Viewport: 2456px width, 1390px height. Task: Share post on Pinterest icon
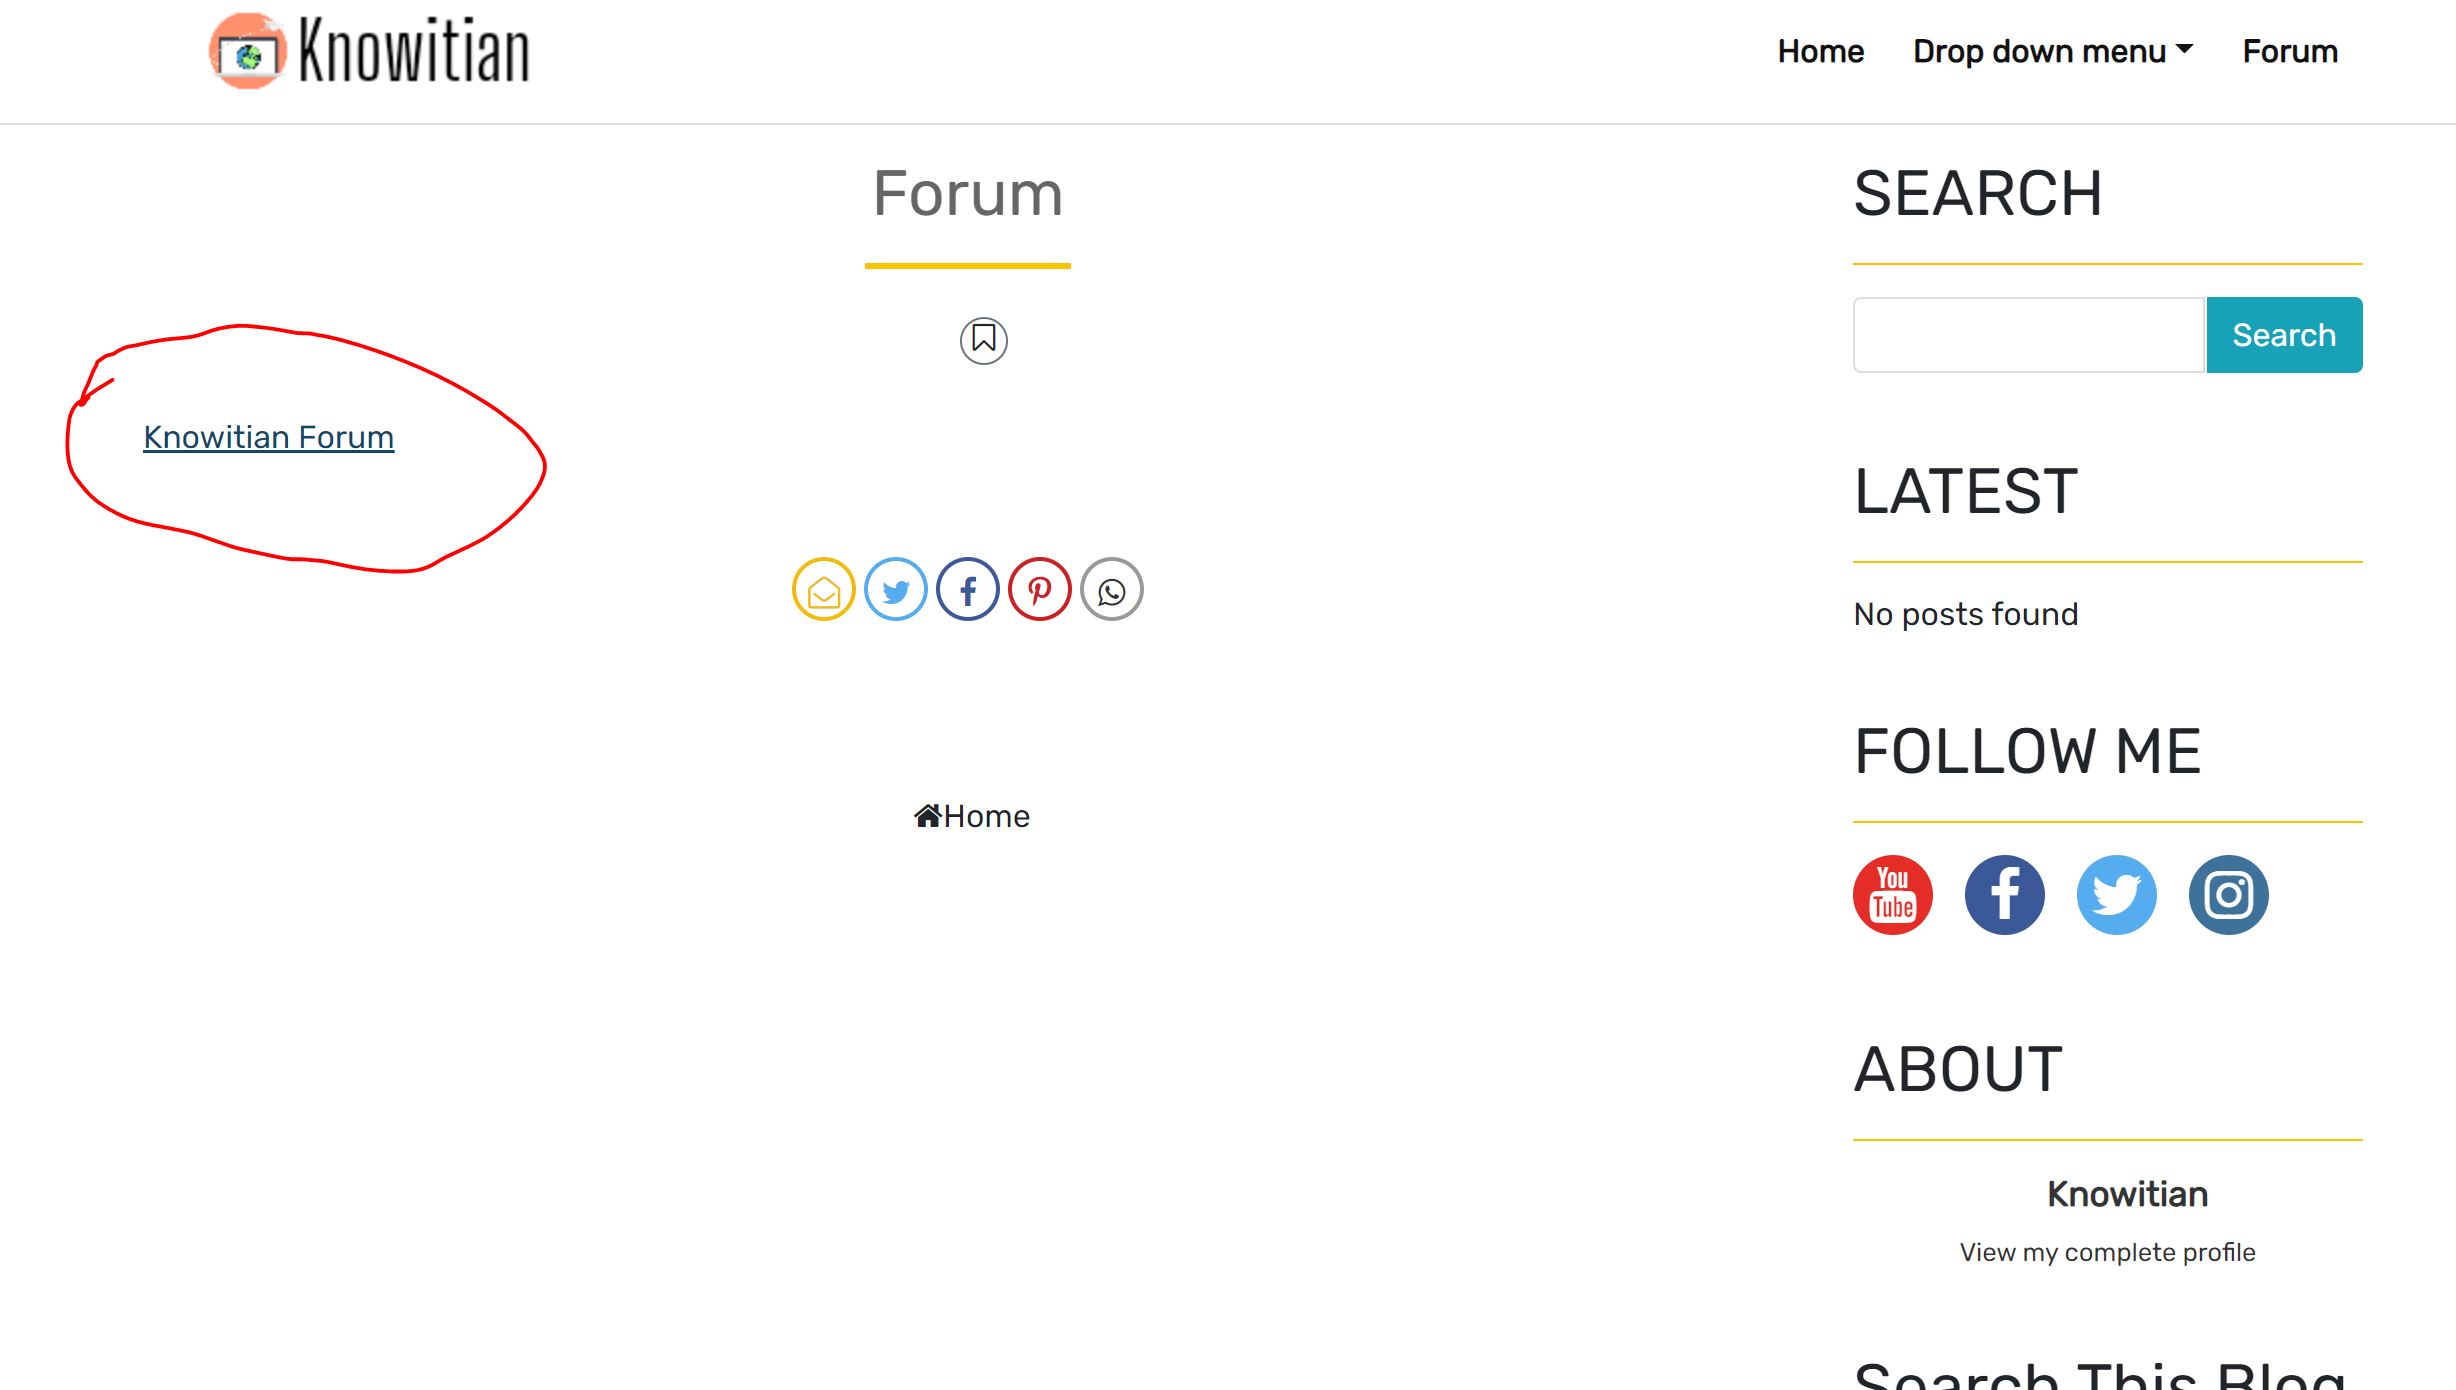tap(1039, 590)
